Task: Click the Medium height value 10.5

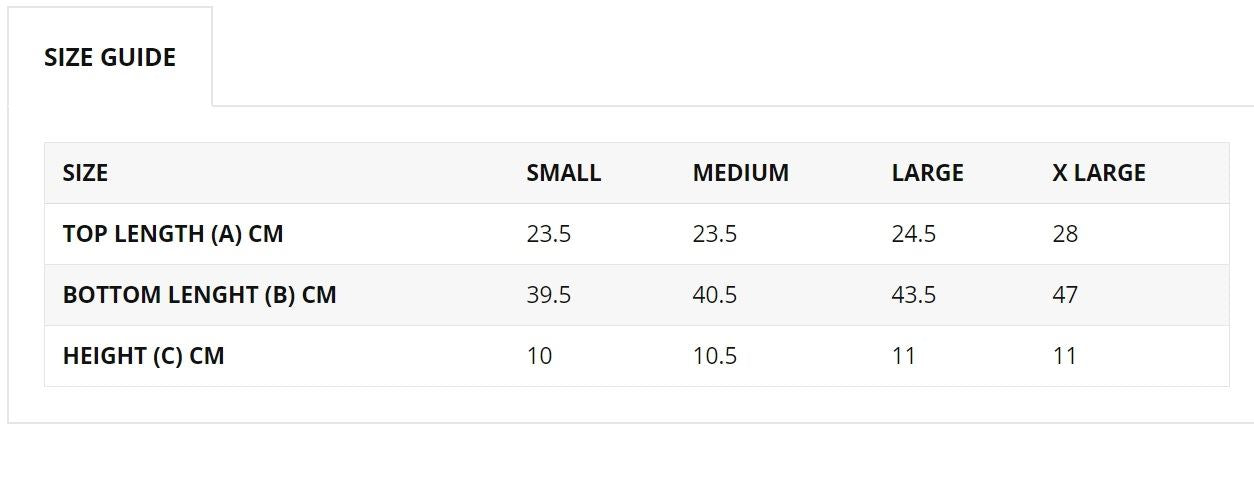Action: pyautogui.click(x=715, y=356)
